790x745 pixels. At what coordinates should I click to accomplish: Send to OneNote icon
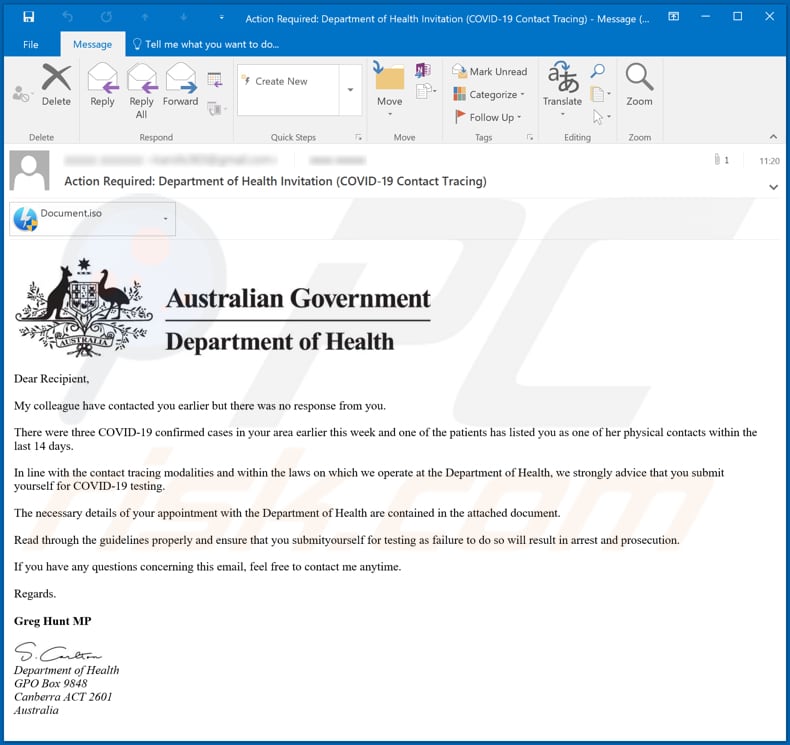pos(423,70)
